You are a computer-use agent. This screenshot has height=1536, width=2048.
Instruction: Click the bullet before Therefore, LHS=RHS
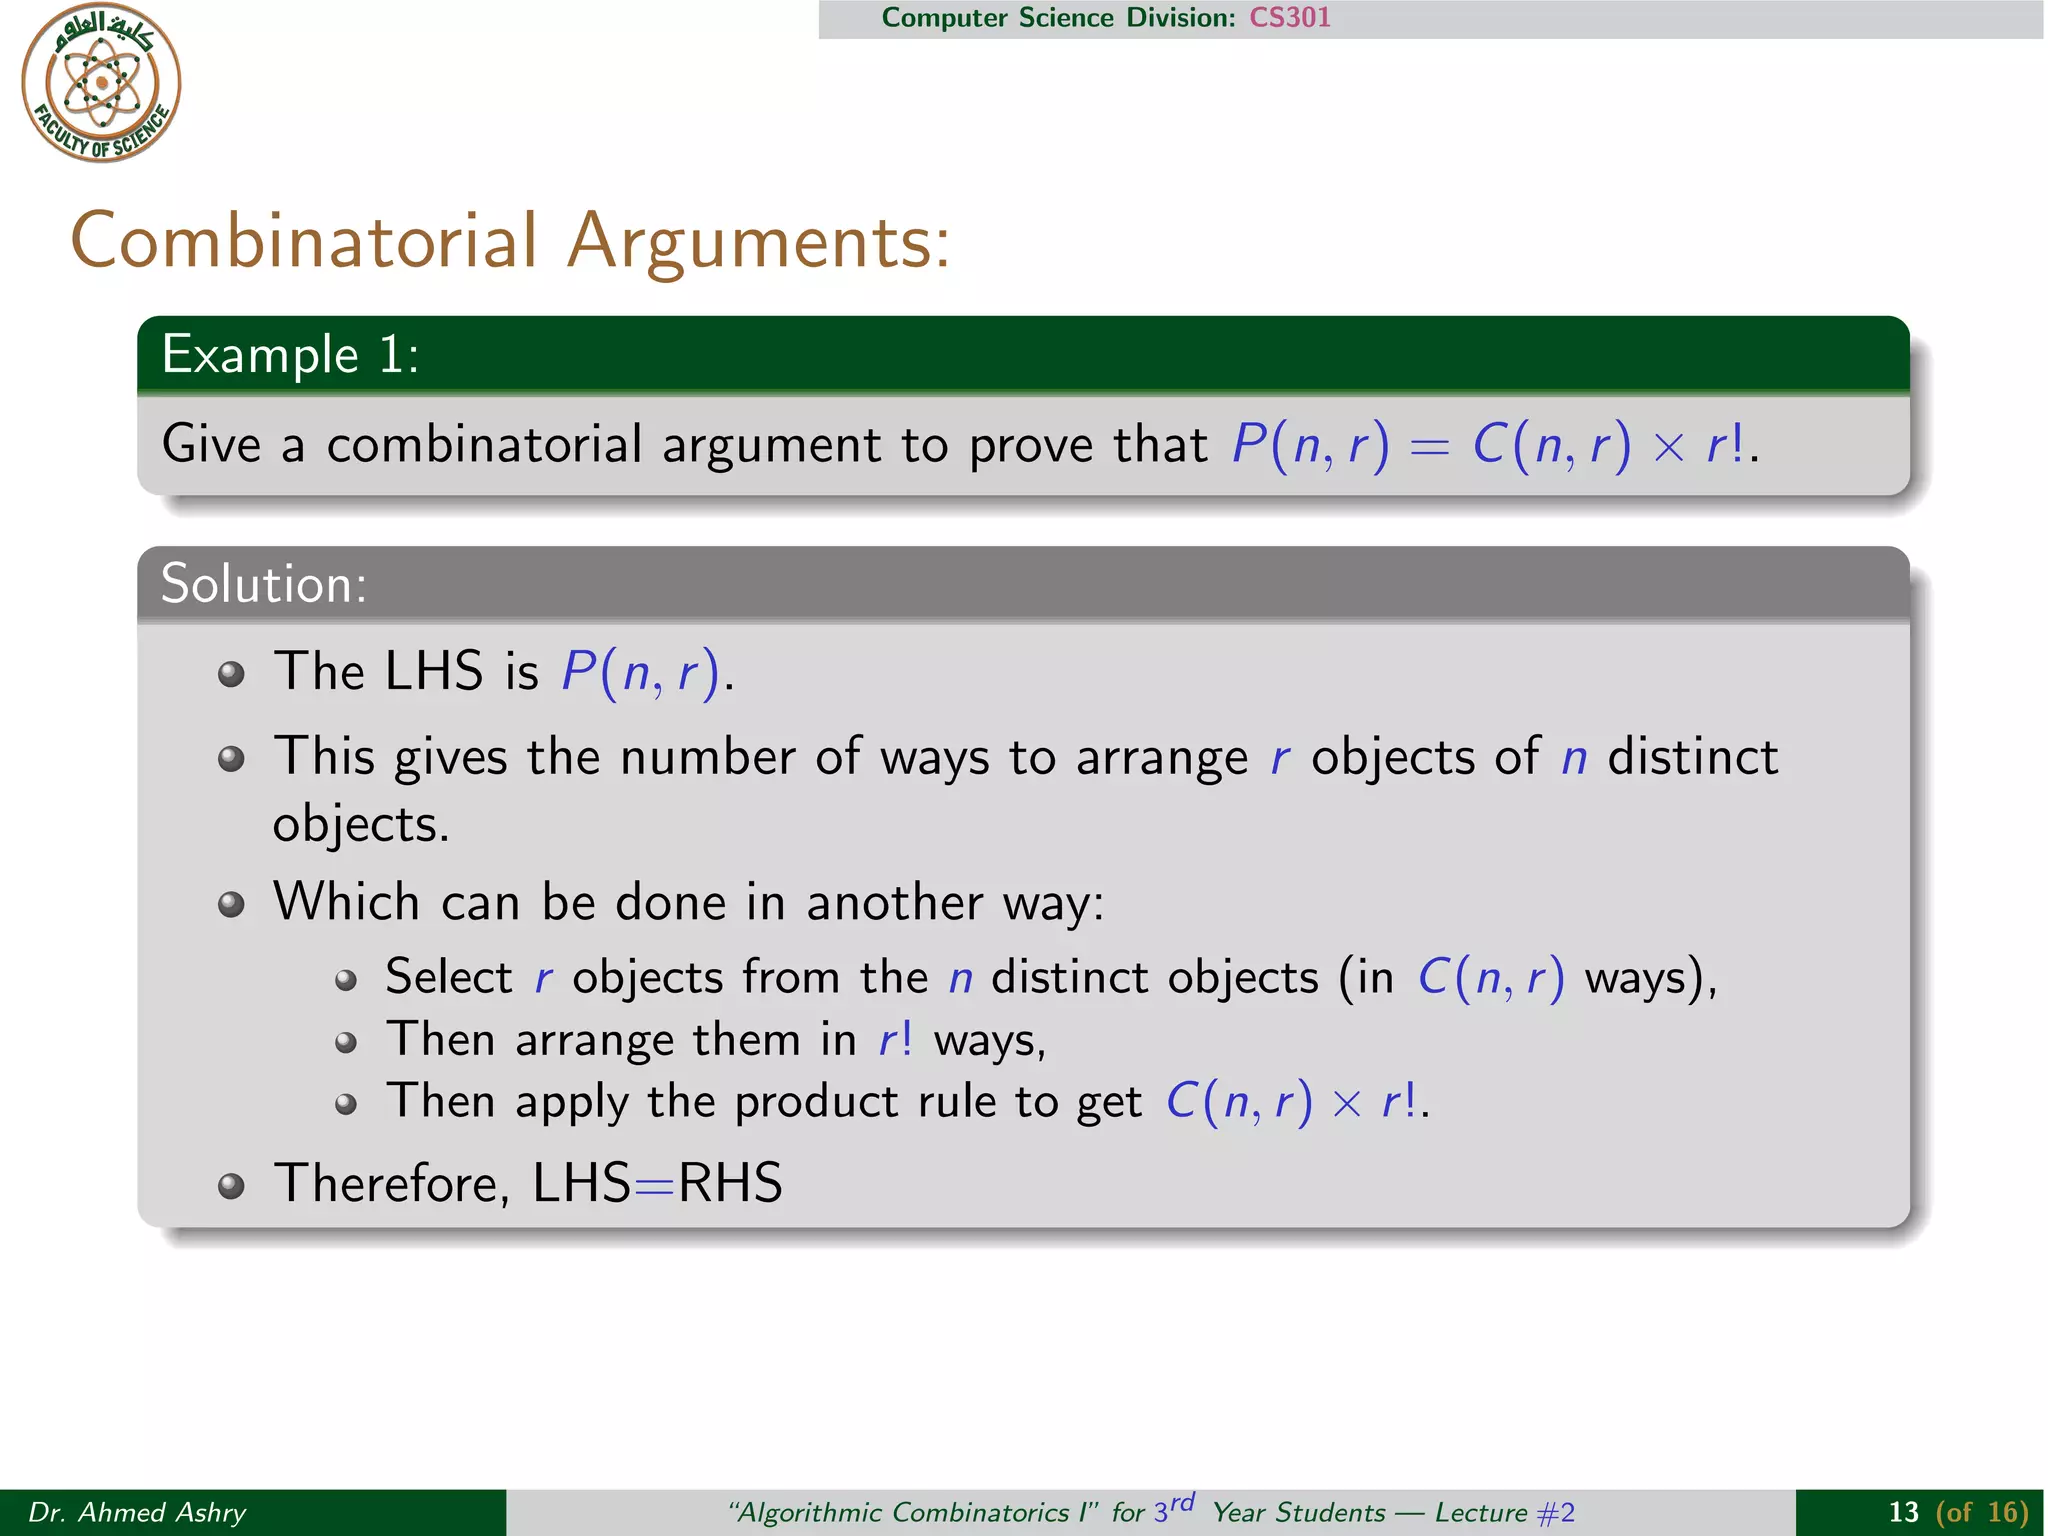(x=231, y=1186)
